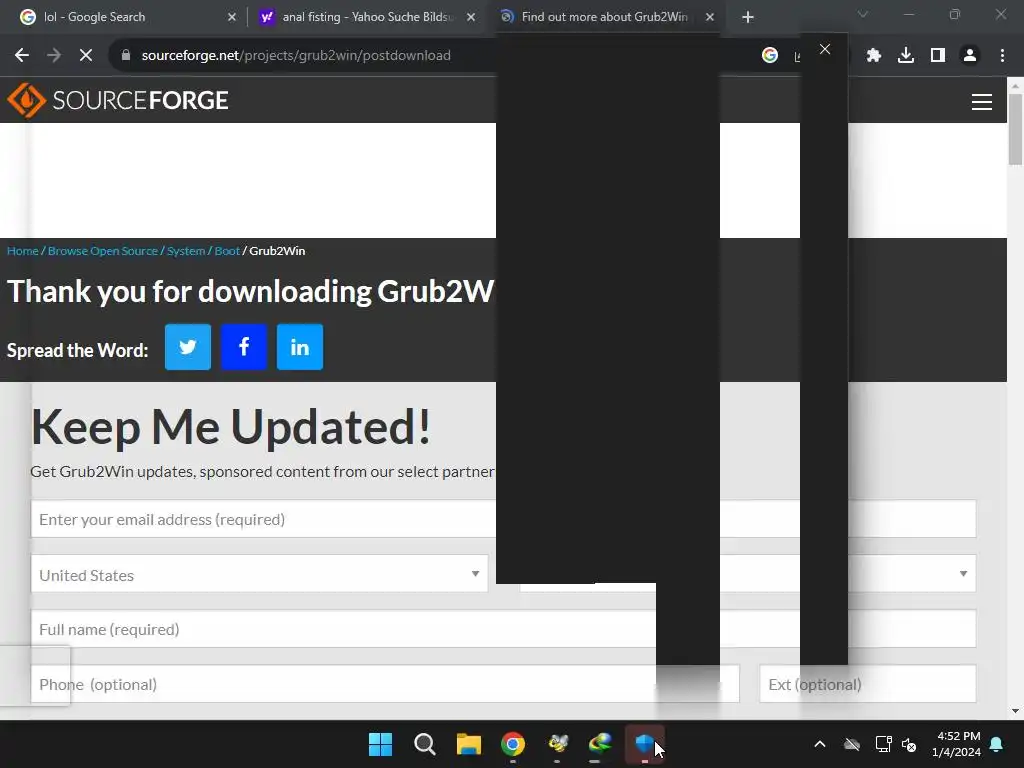Viewport: 1024px width, 768px height.
Task: Switch to the Yahoo Suche tab
Action: click(x=366, y=17)
